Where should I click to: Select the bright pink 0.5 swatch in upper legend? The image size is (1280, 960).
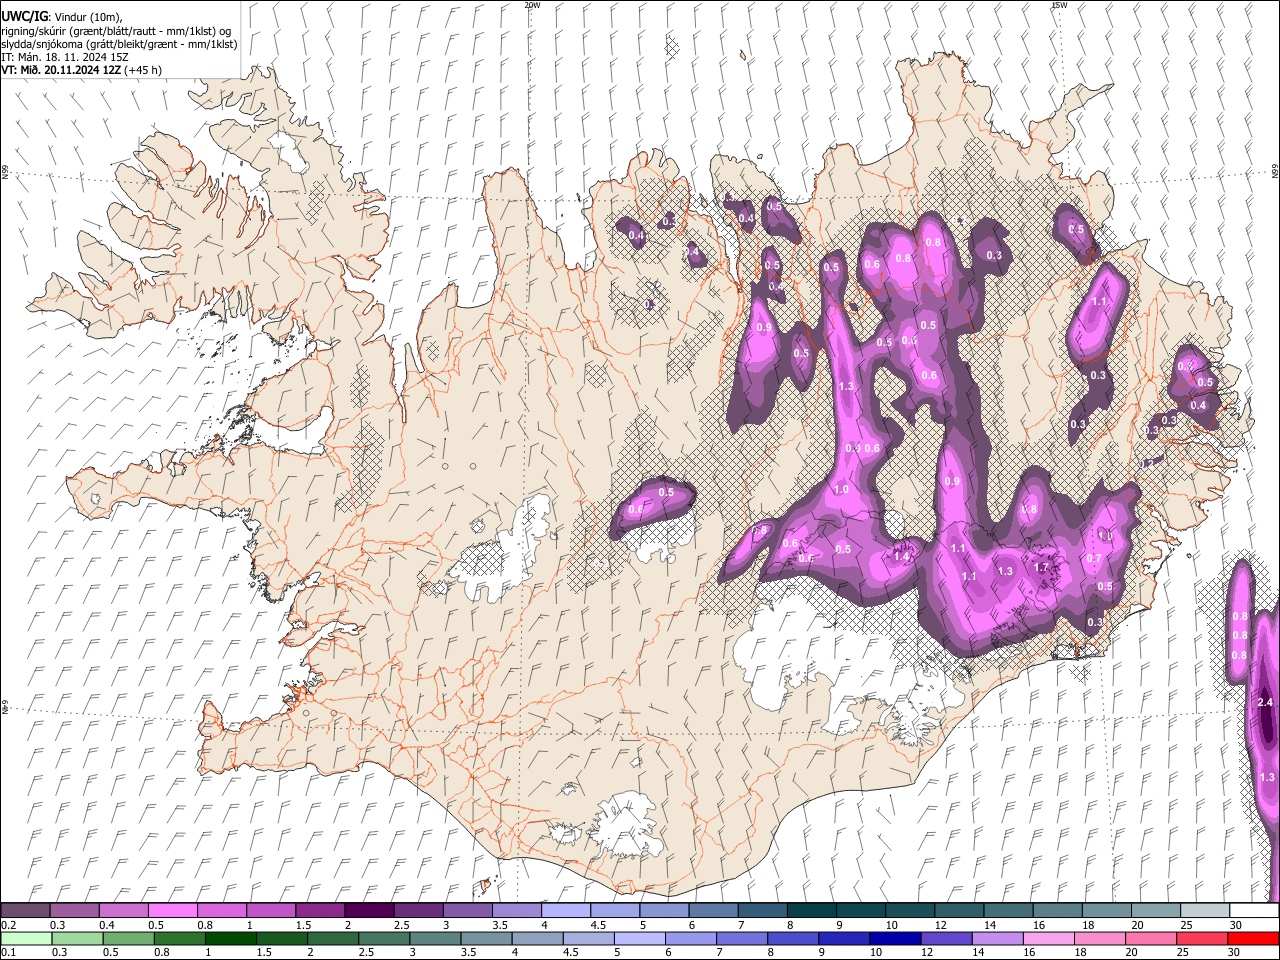click(x=172, y=911)
